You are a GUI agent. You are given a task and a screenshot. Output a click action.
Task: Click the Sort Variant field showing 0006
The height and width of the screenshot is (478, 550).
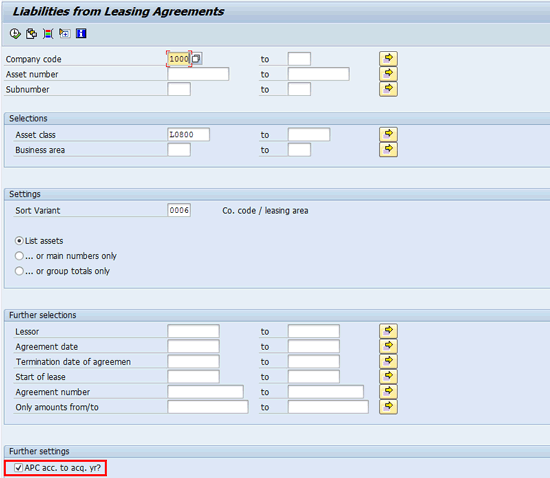[x=179, y=210]
